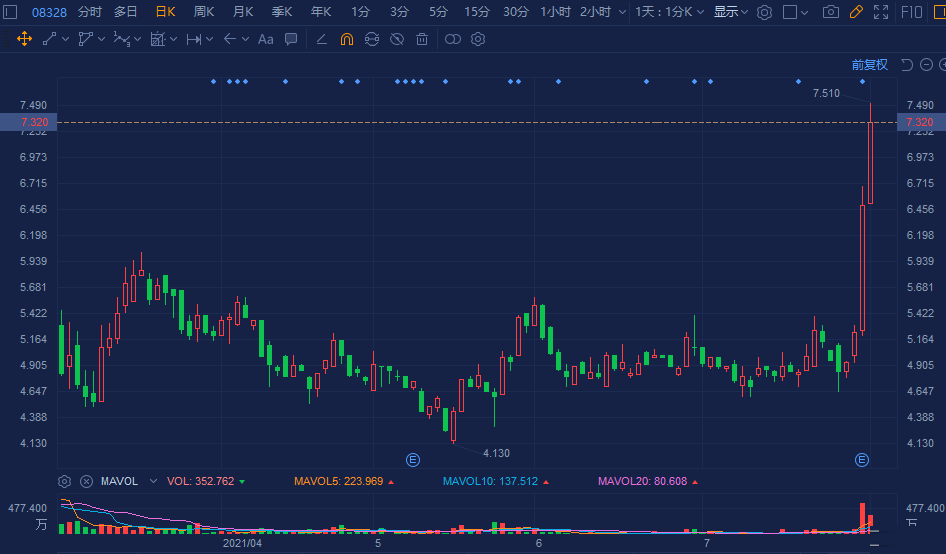Open the F10 company info

(912, 12)
